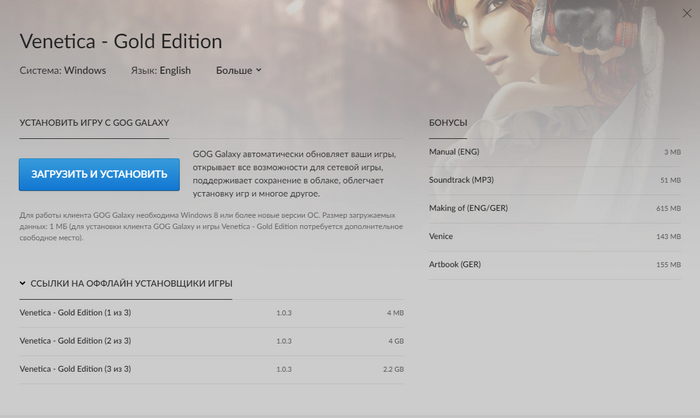Expand the Больше dropdown chevron
The image size is (700, 418).
tap(258, 70)
